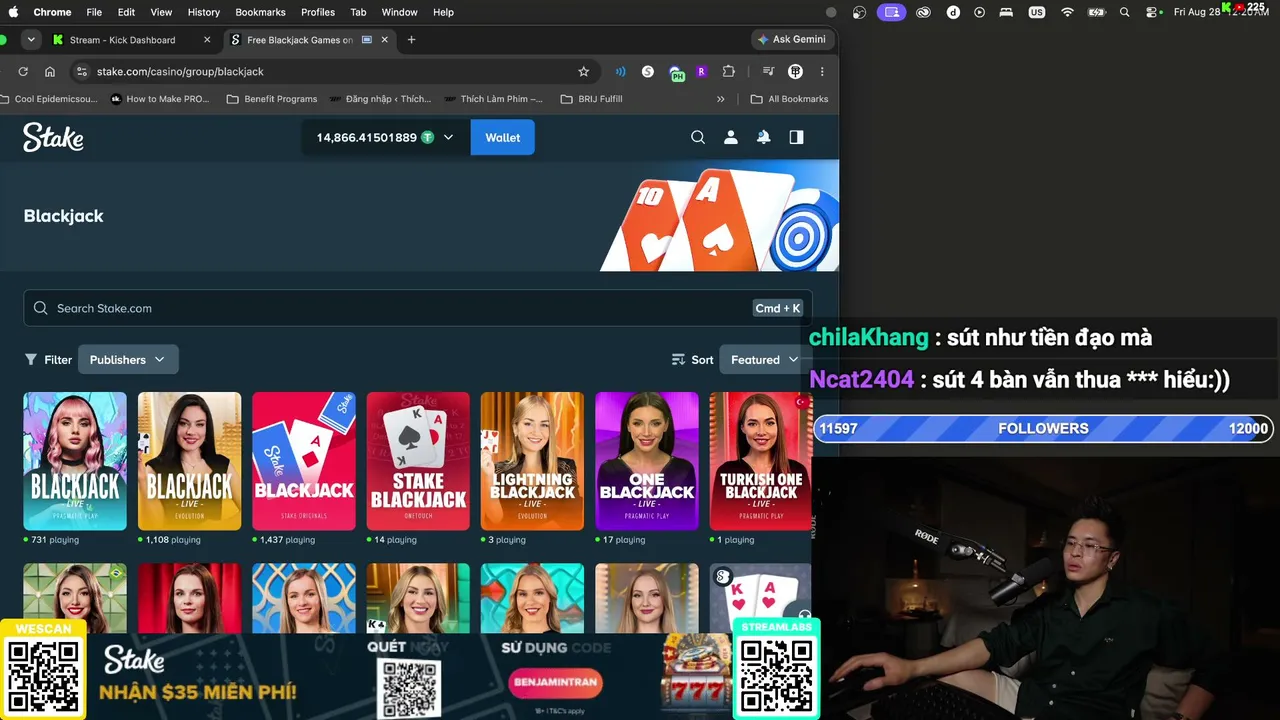Screen dimensions: 1280x720
Task: Close the Free Blackjack Games tab
Action: coord(384,40)
